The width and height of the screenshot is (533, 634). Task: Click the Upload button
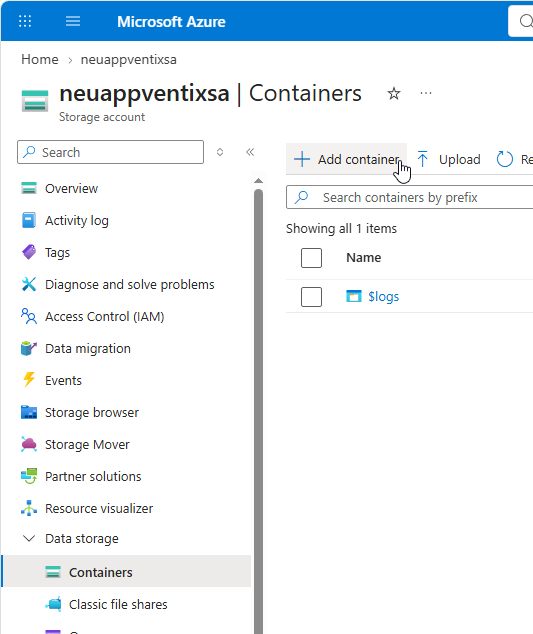[x=449, y=159]
